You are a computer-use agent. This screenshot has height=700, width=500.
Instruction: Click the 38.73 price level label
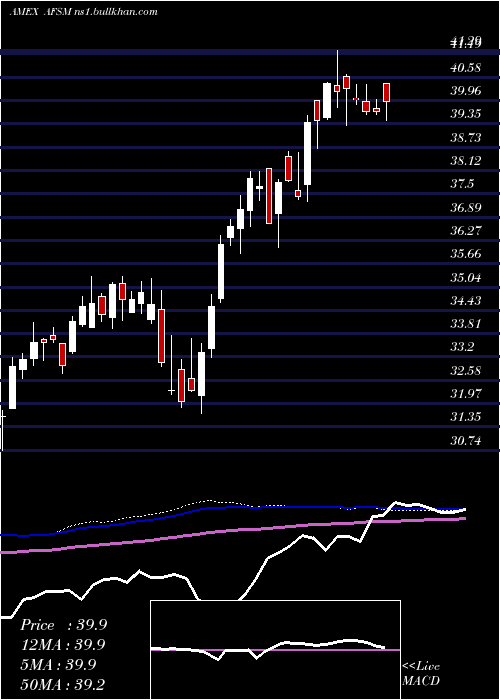coord(466,138)
